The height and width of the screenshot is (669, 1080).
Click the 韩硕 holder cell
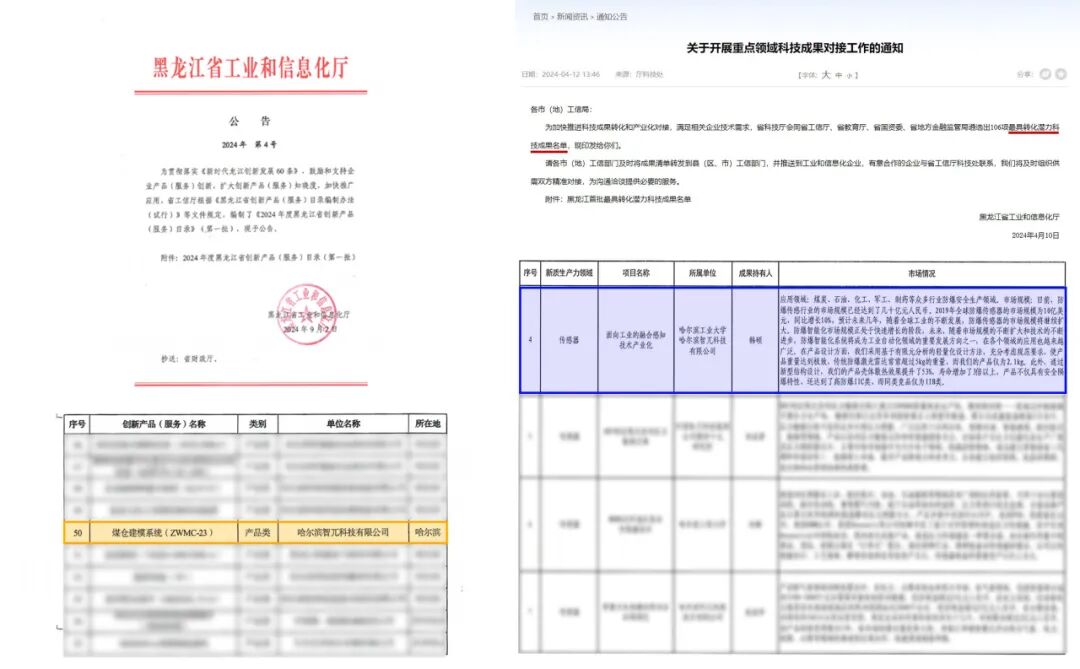(x=755, y=340)
